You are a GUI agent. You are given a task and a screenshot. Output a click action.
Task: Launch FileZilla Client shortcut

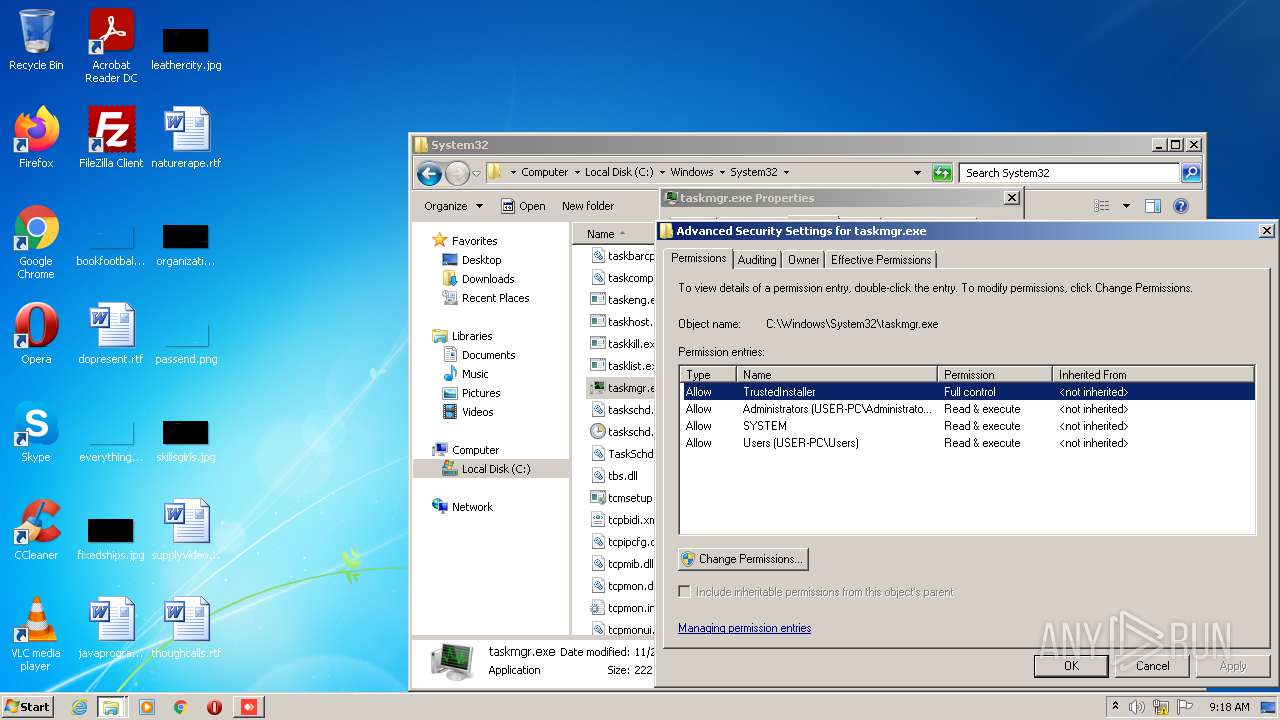111,137
